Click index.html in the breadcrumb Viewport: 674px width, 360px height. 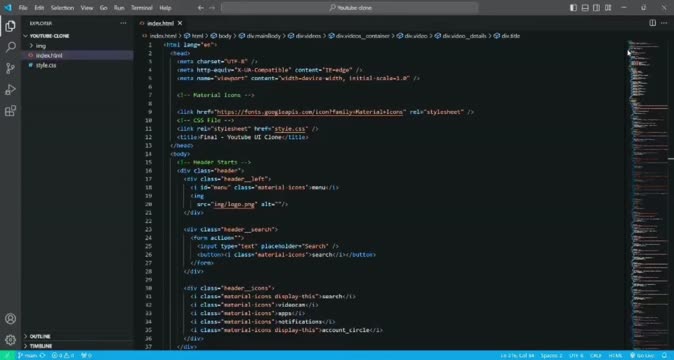pos(163,36)
